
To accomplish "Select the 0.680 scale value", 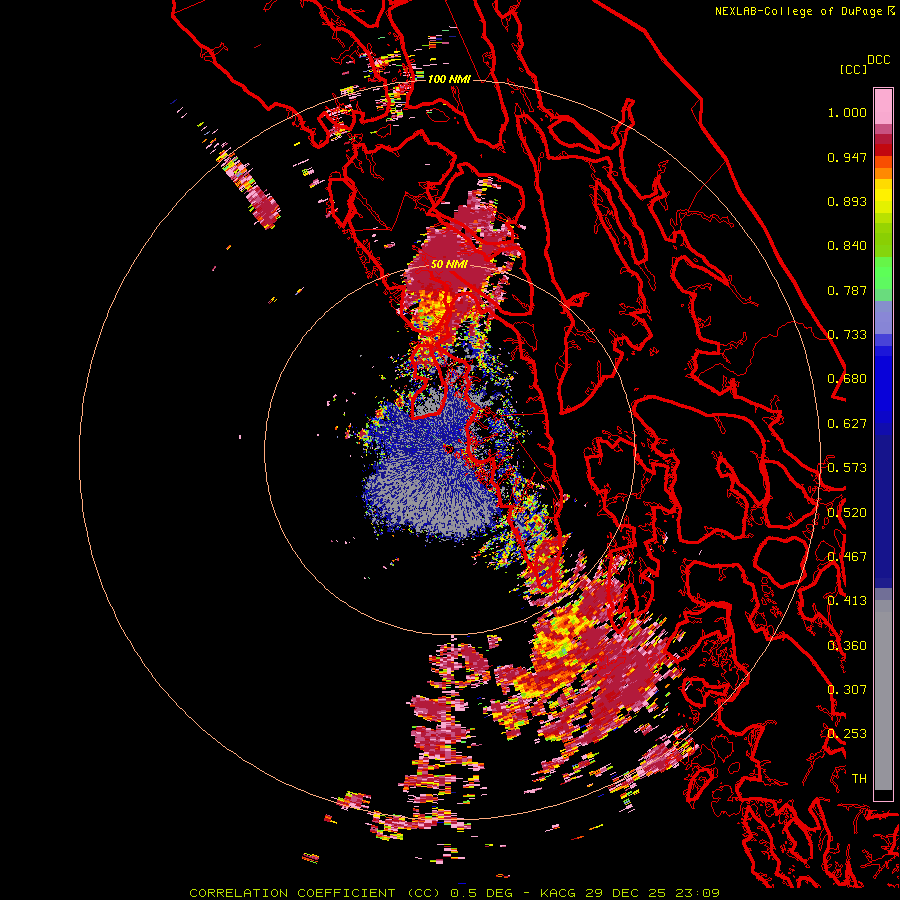I will click(847, 379).
